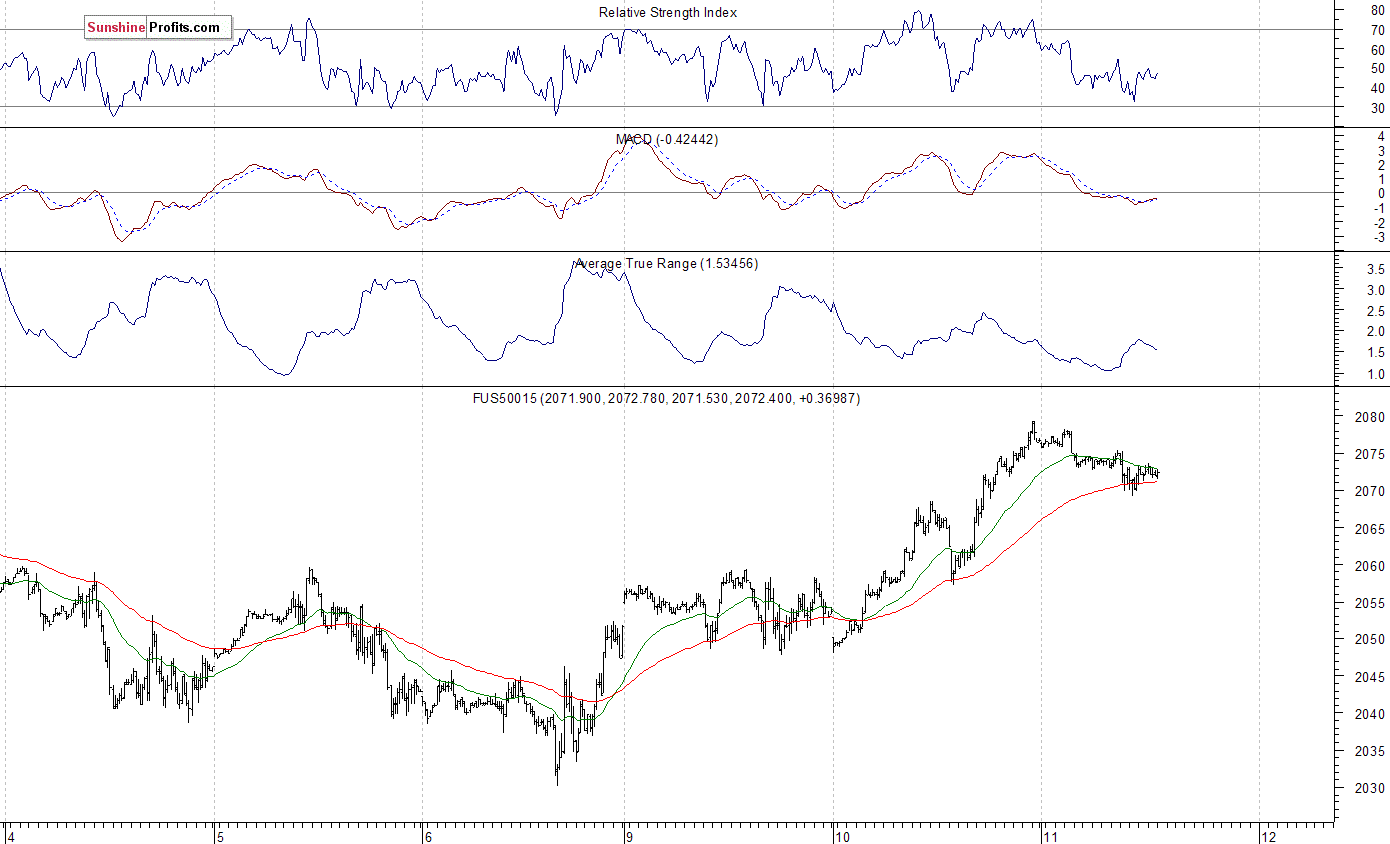This screenshot has width=1390, height=844.
Task: Click the date axis label 12
Action: point(1269,836)
